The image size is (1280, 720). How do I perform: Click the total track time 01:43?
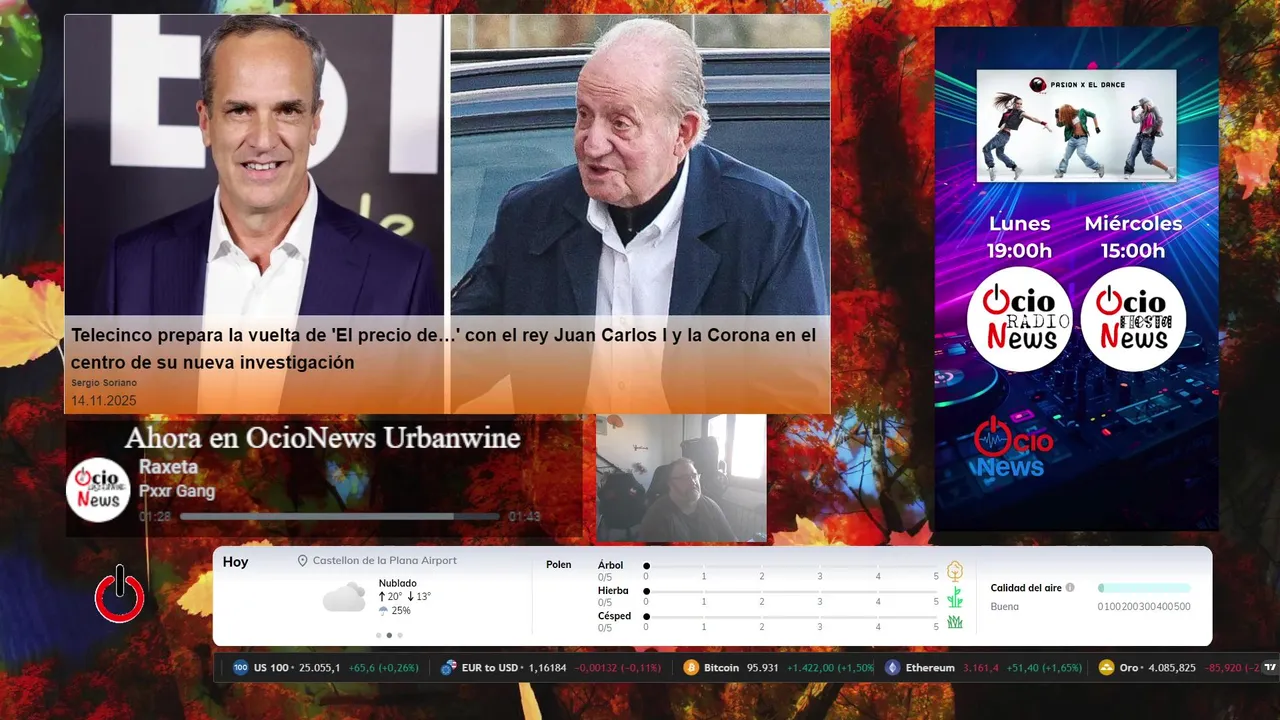pos(524,517)
